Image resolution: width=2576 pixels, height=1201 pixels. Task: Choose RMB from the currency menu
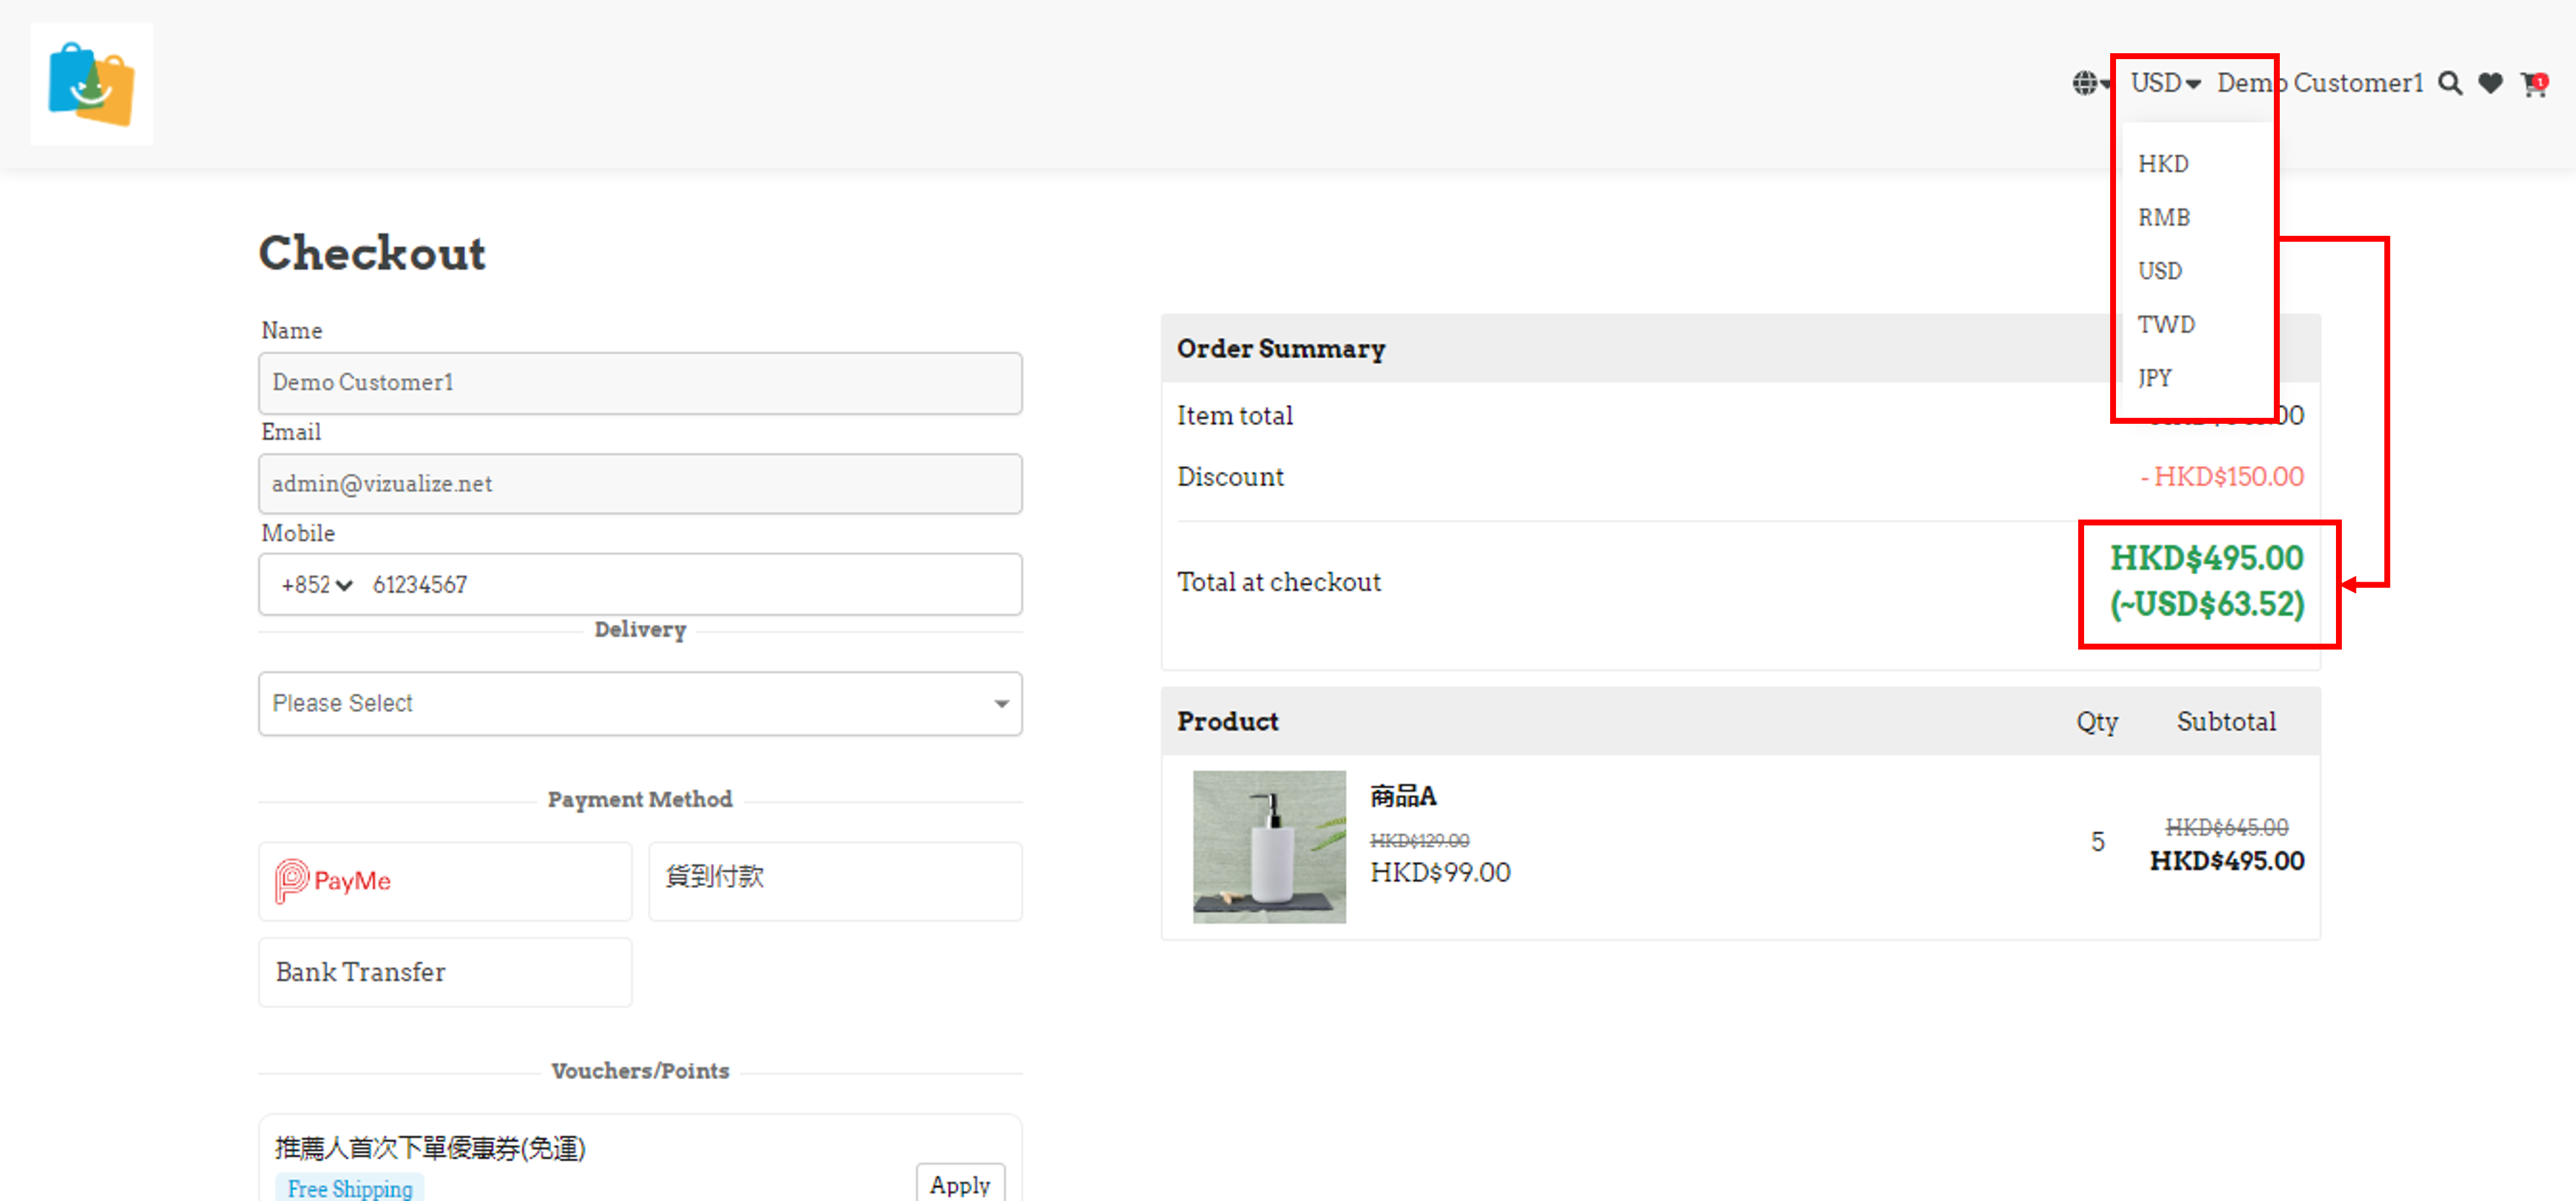click(2164, 217)
